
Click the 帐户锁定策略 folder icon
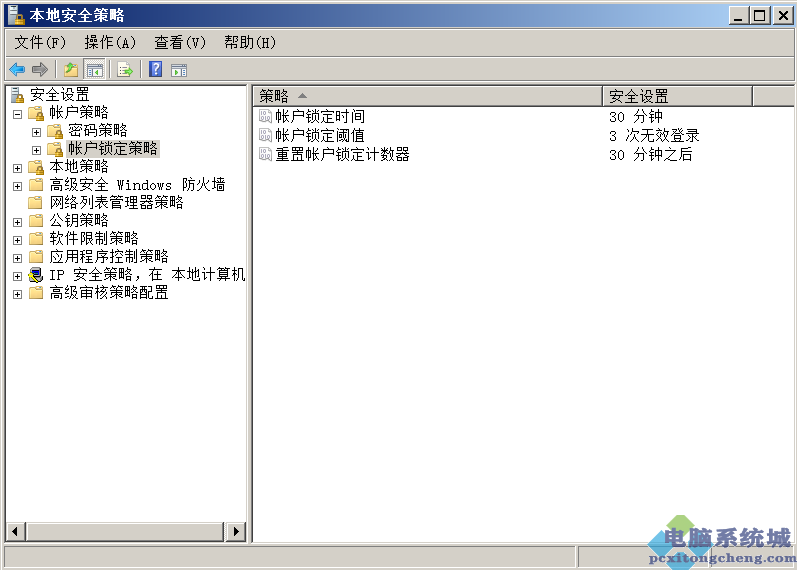click(x=55, y=149)
